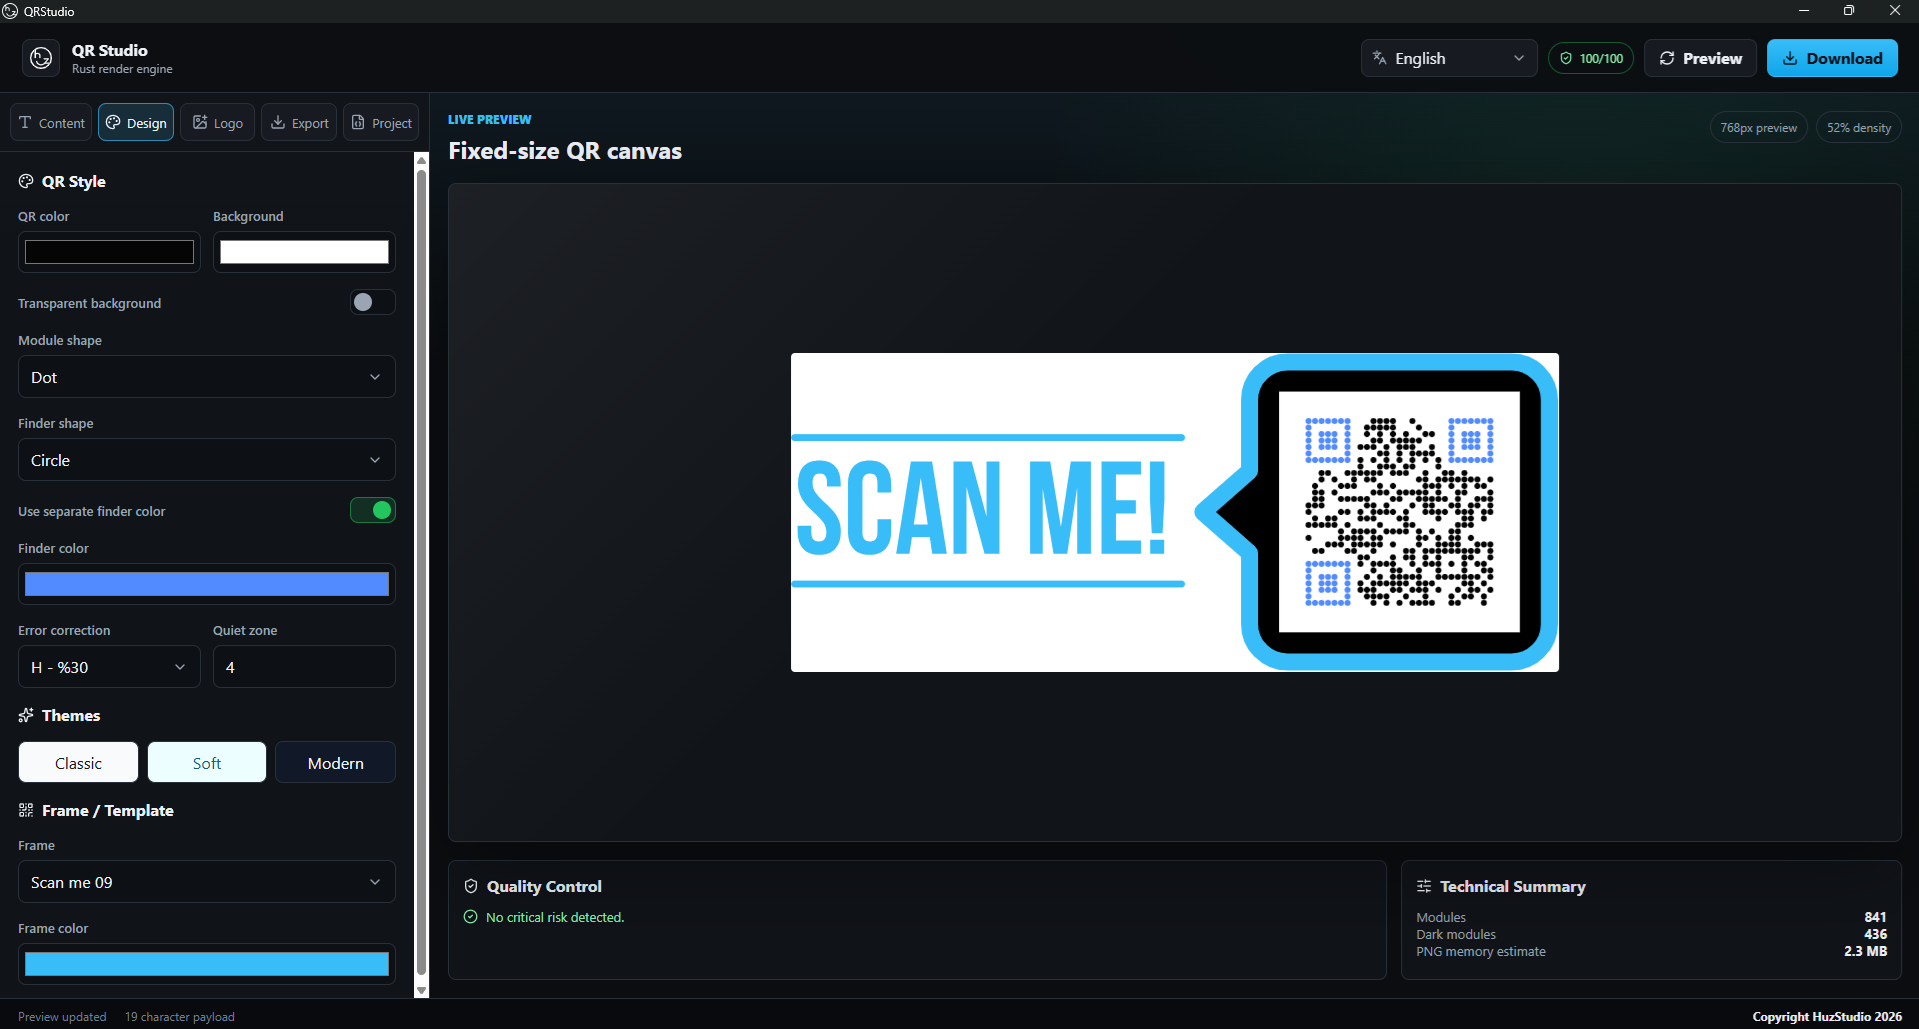Click the Quality Control shield icon
This screenshot has width=1919, height=1029.
coord(471,886)
